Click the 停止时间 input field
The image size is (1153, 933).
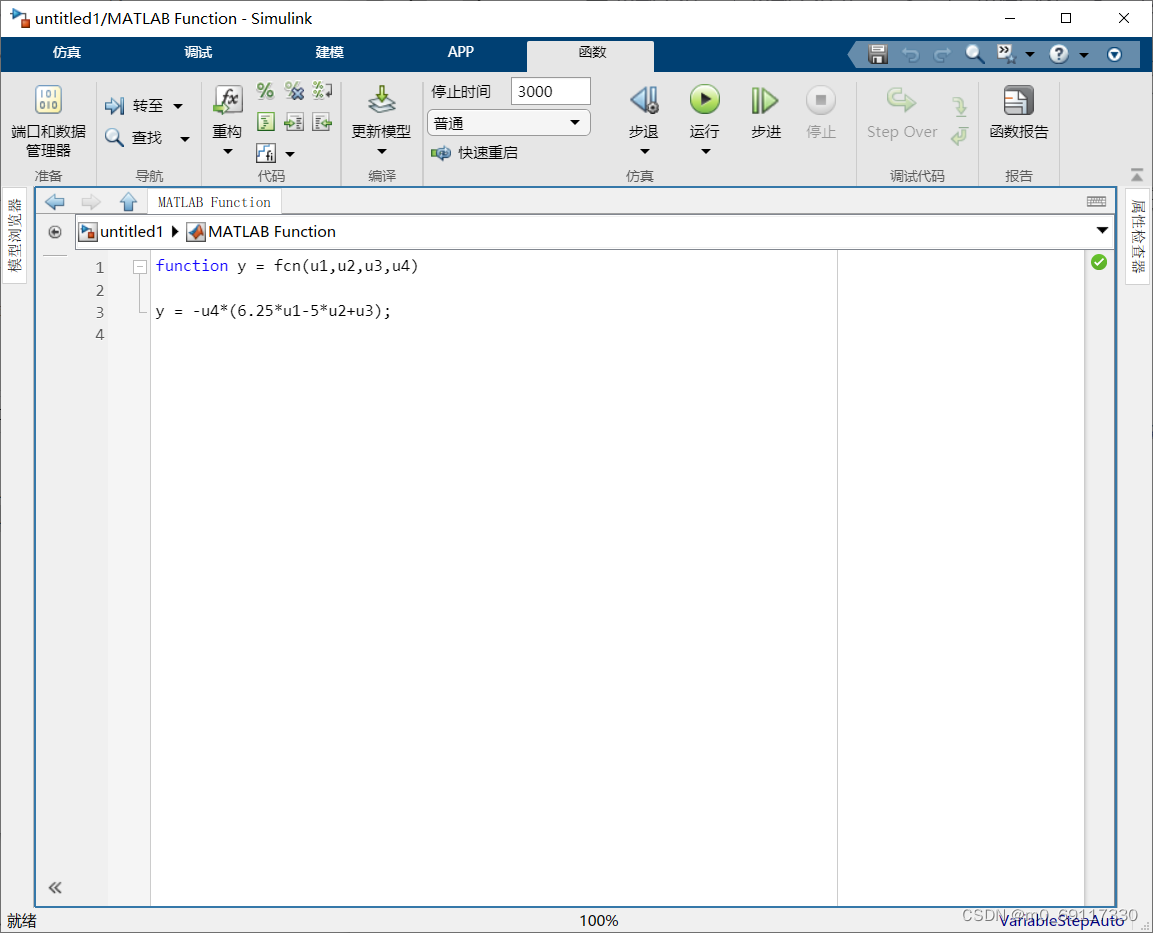(x=551, y=91)
